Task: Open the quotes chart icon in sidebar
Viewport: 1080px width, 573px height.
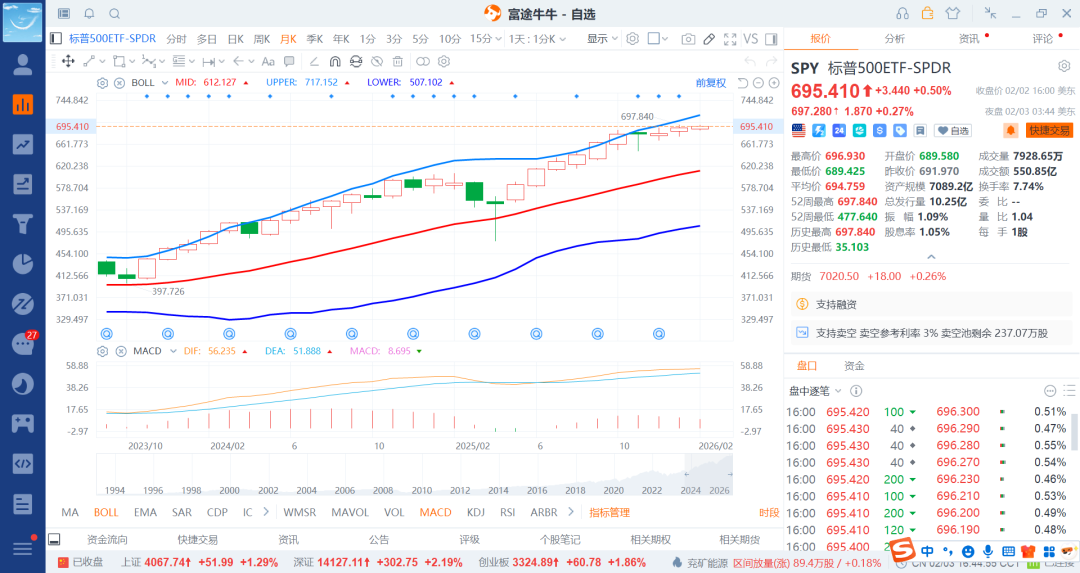Action: (x=23, y=104)
